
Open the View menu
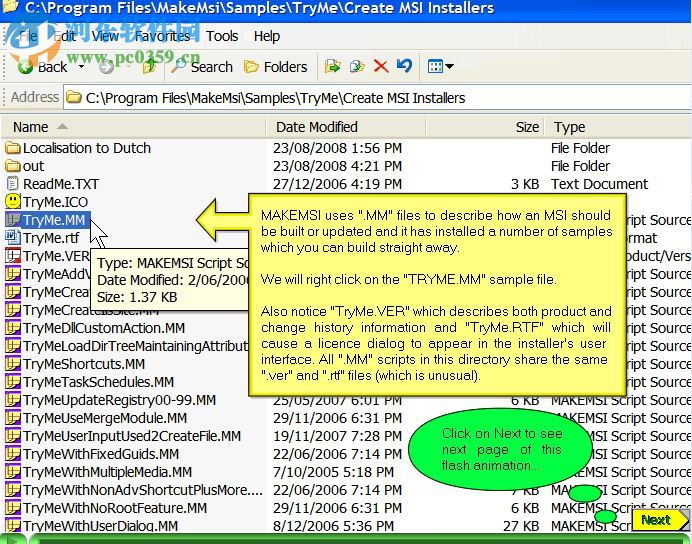coord(105,36)
